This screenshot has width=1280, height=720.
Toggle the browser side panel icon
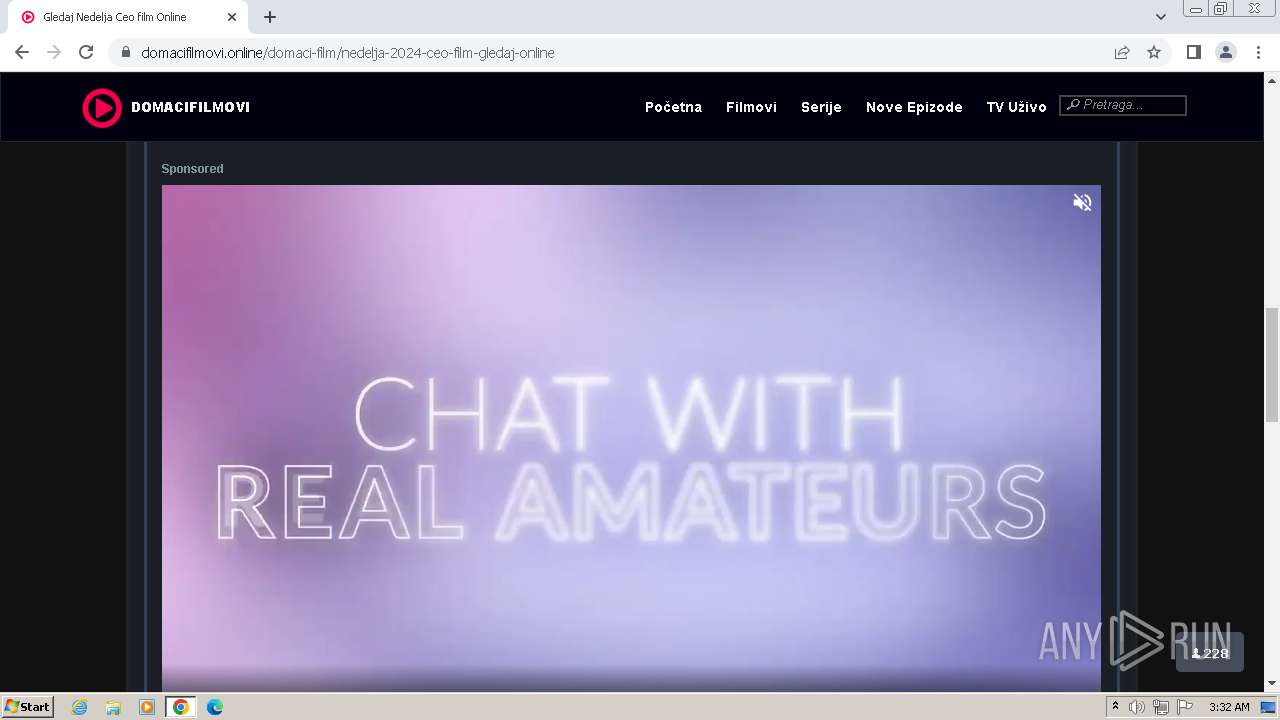point(1193,52)
